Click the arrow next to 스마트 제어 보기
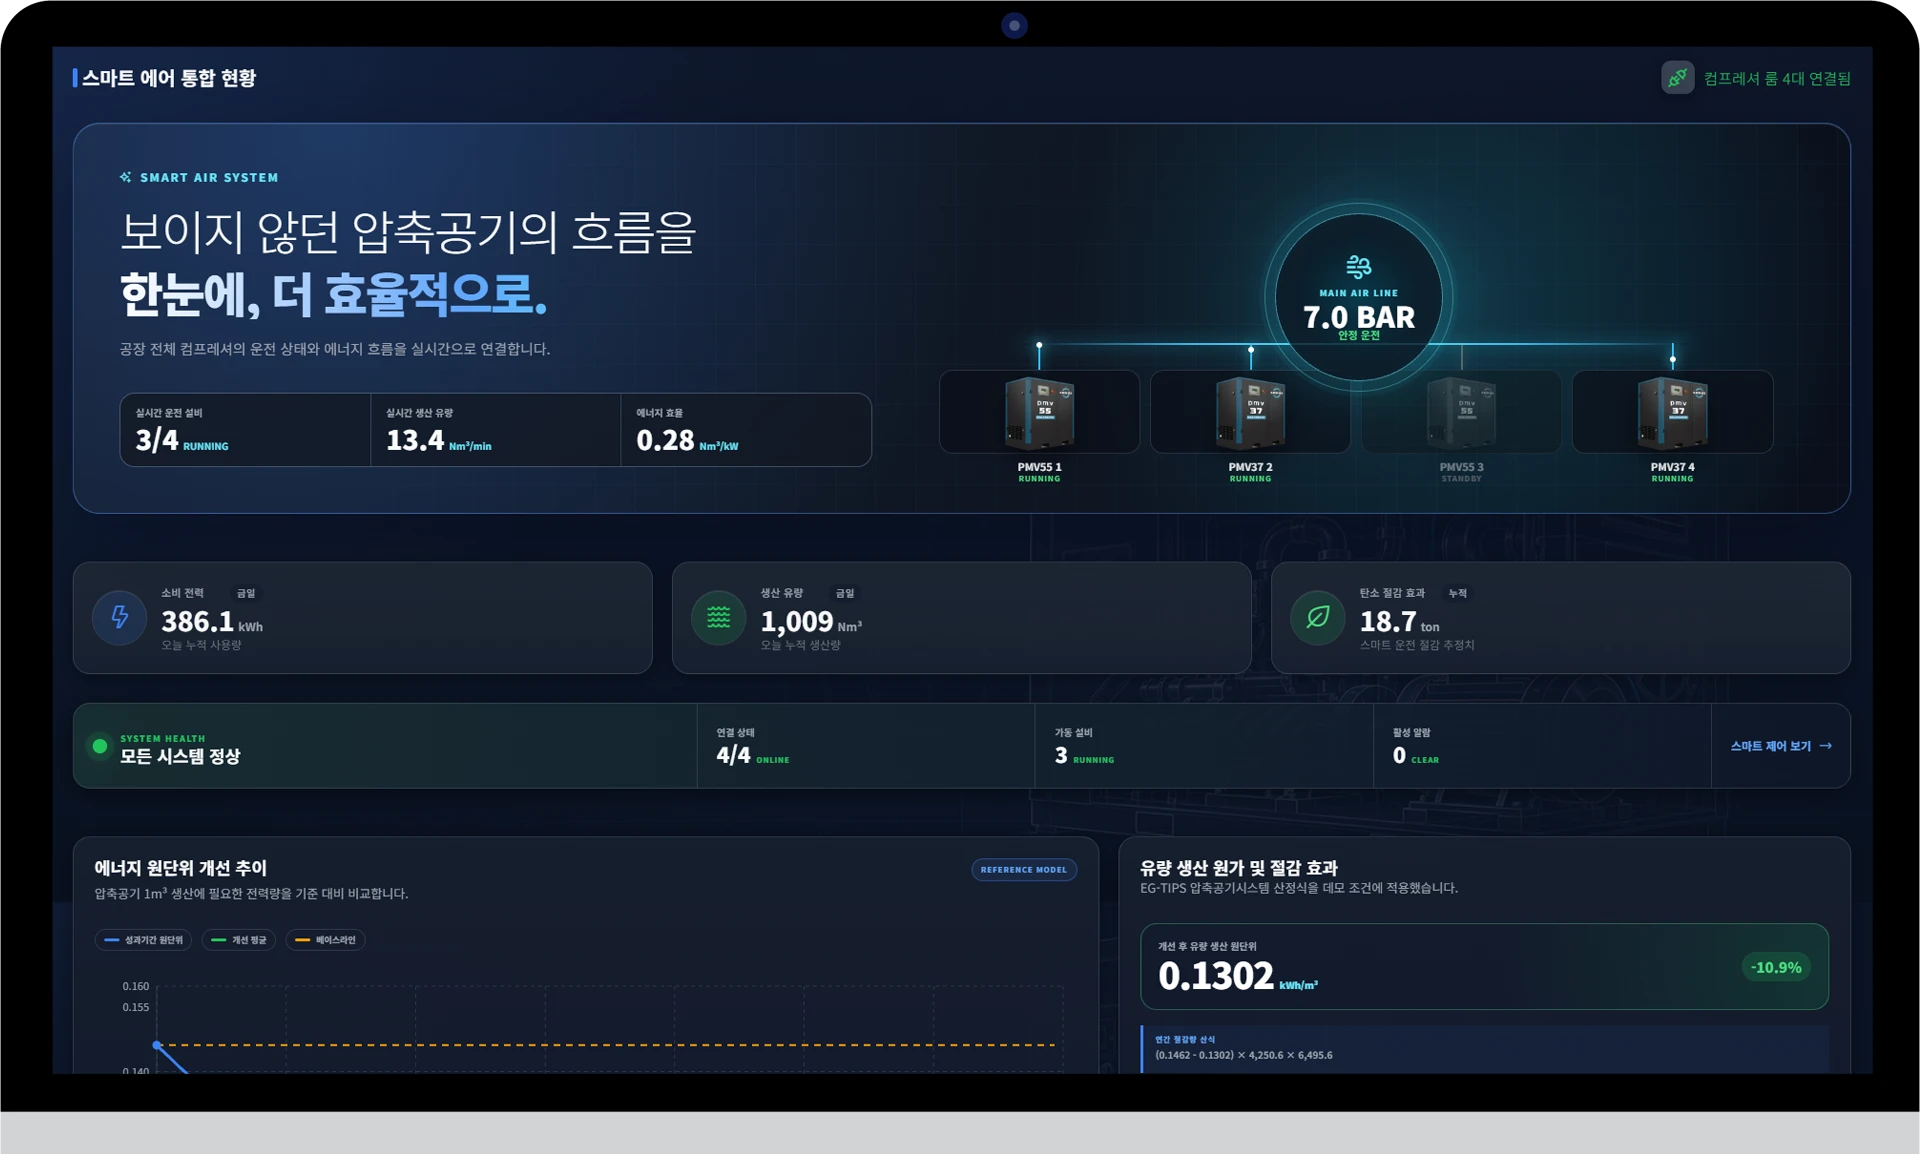This screenshot has height=1154, width=1920. (x=1826, y=746)
